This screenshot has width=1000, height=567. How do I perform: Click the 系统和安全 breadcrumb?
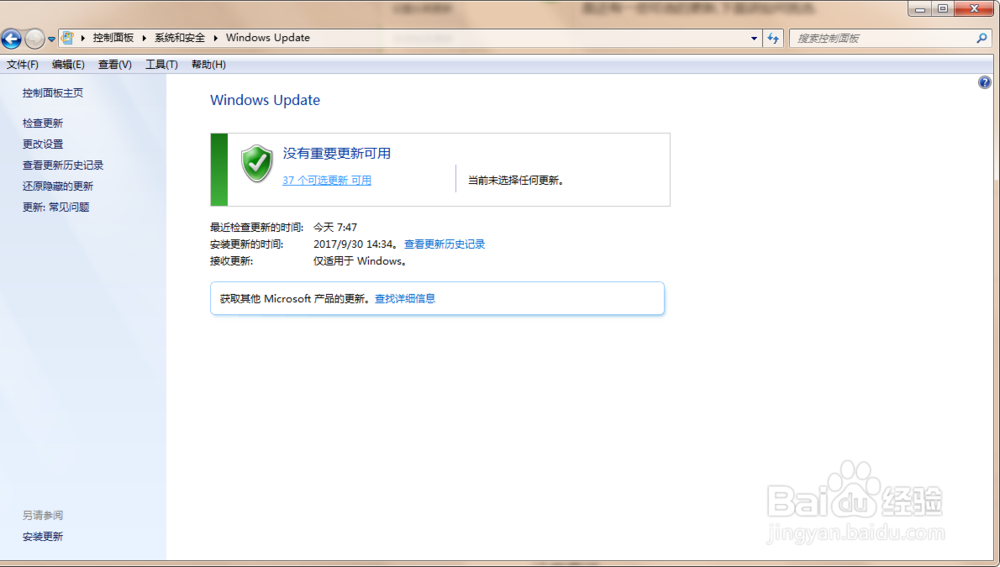[x=180, y=38]
